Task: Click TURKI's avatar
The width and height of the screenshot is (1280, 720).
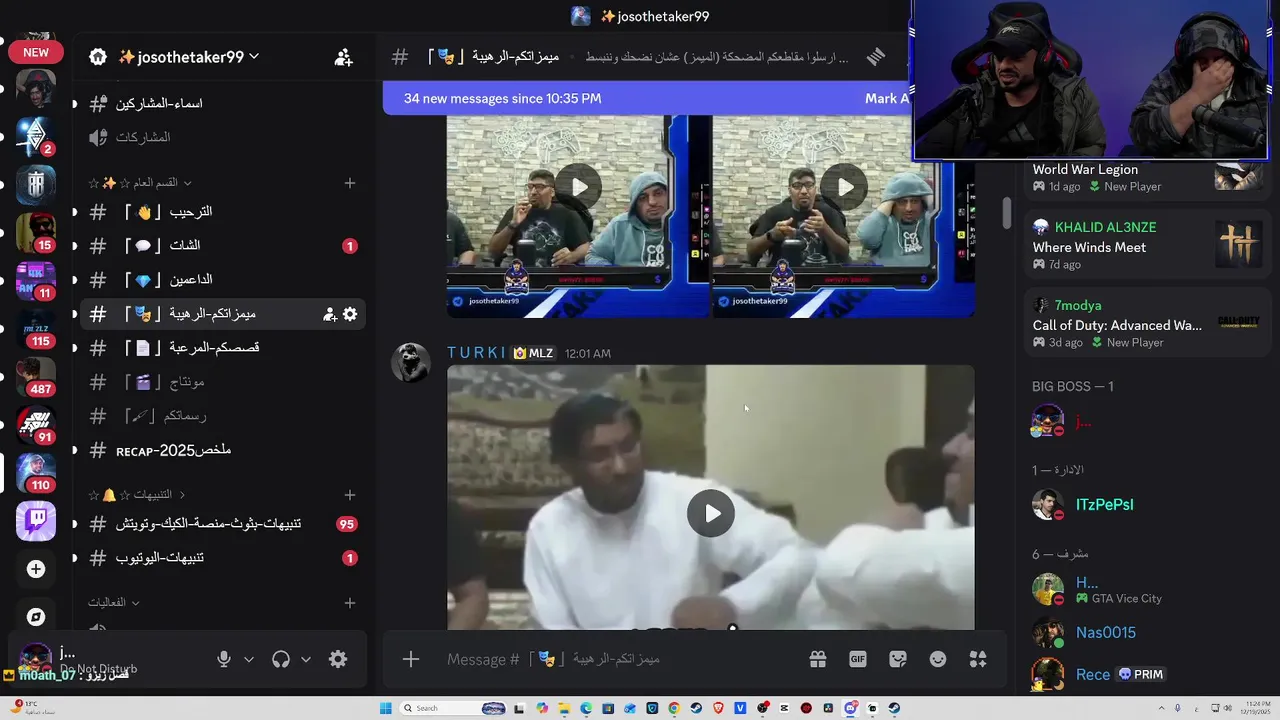Action: coord(410,362)
